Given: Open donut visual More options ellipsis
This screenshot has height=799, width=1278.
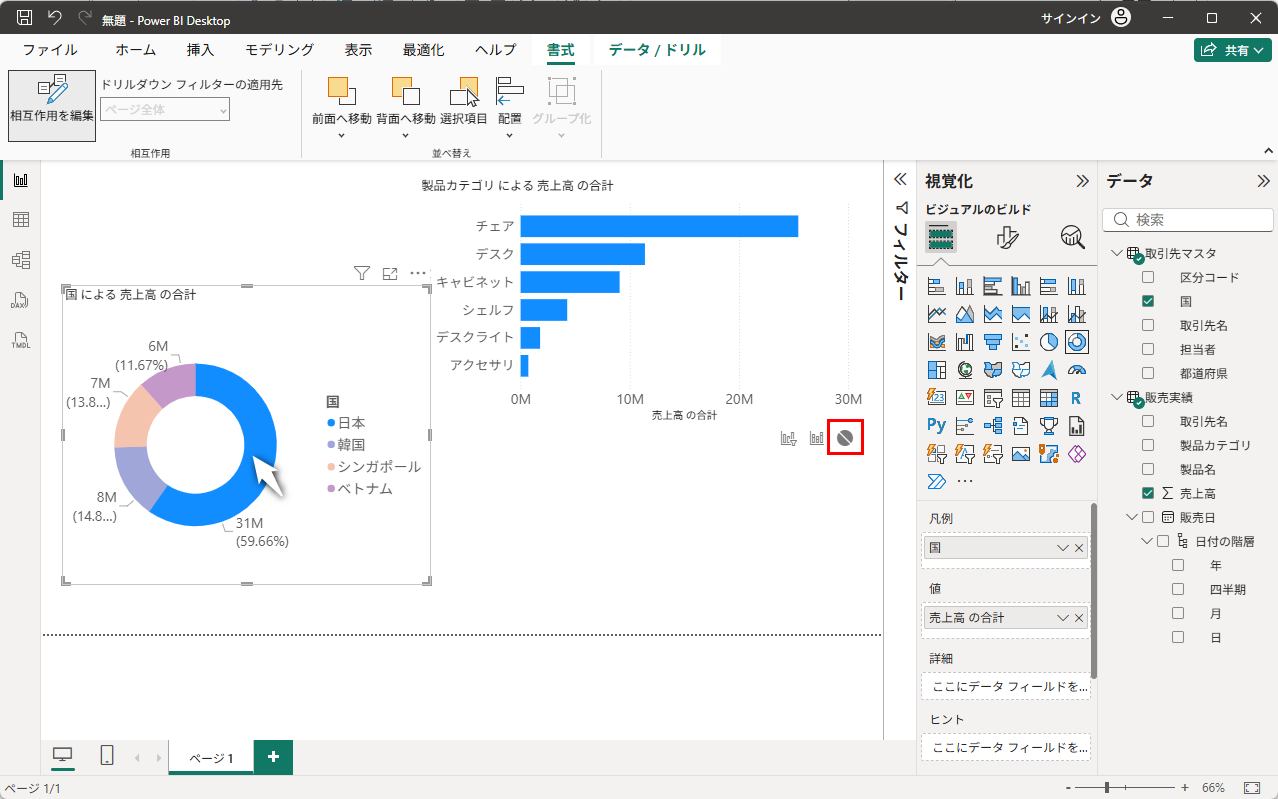Looking at the screenshot, I should tap(418, 273).
